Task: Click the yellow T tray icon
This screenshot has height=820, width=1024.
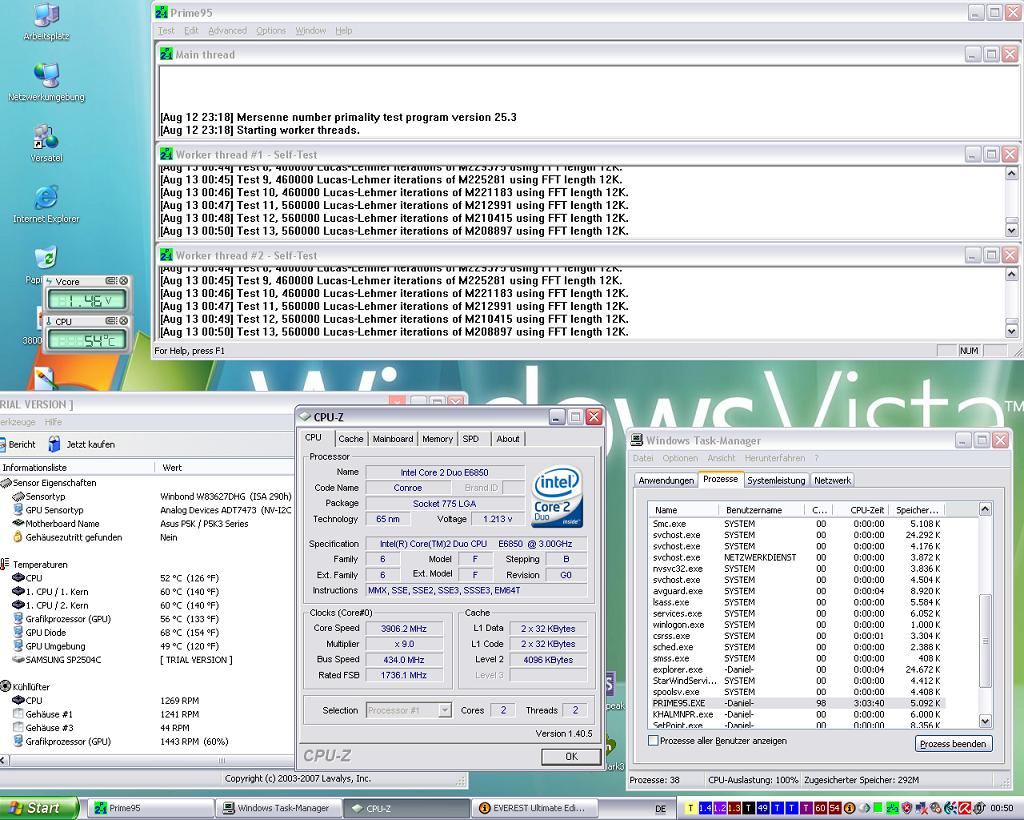Action: (x=690, y=808)
